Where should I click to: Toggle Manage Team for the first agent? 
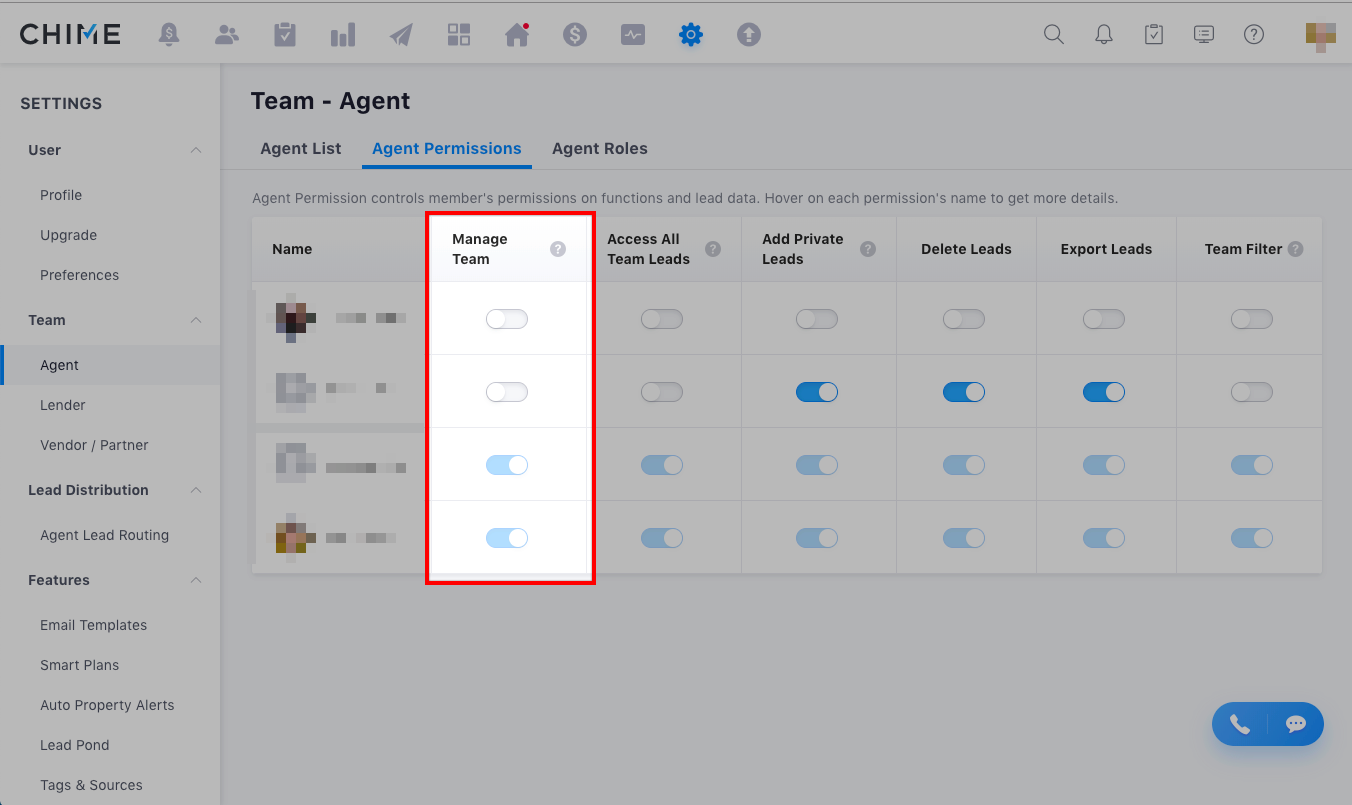point(506,319)
